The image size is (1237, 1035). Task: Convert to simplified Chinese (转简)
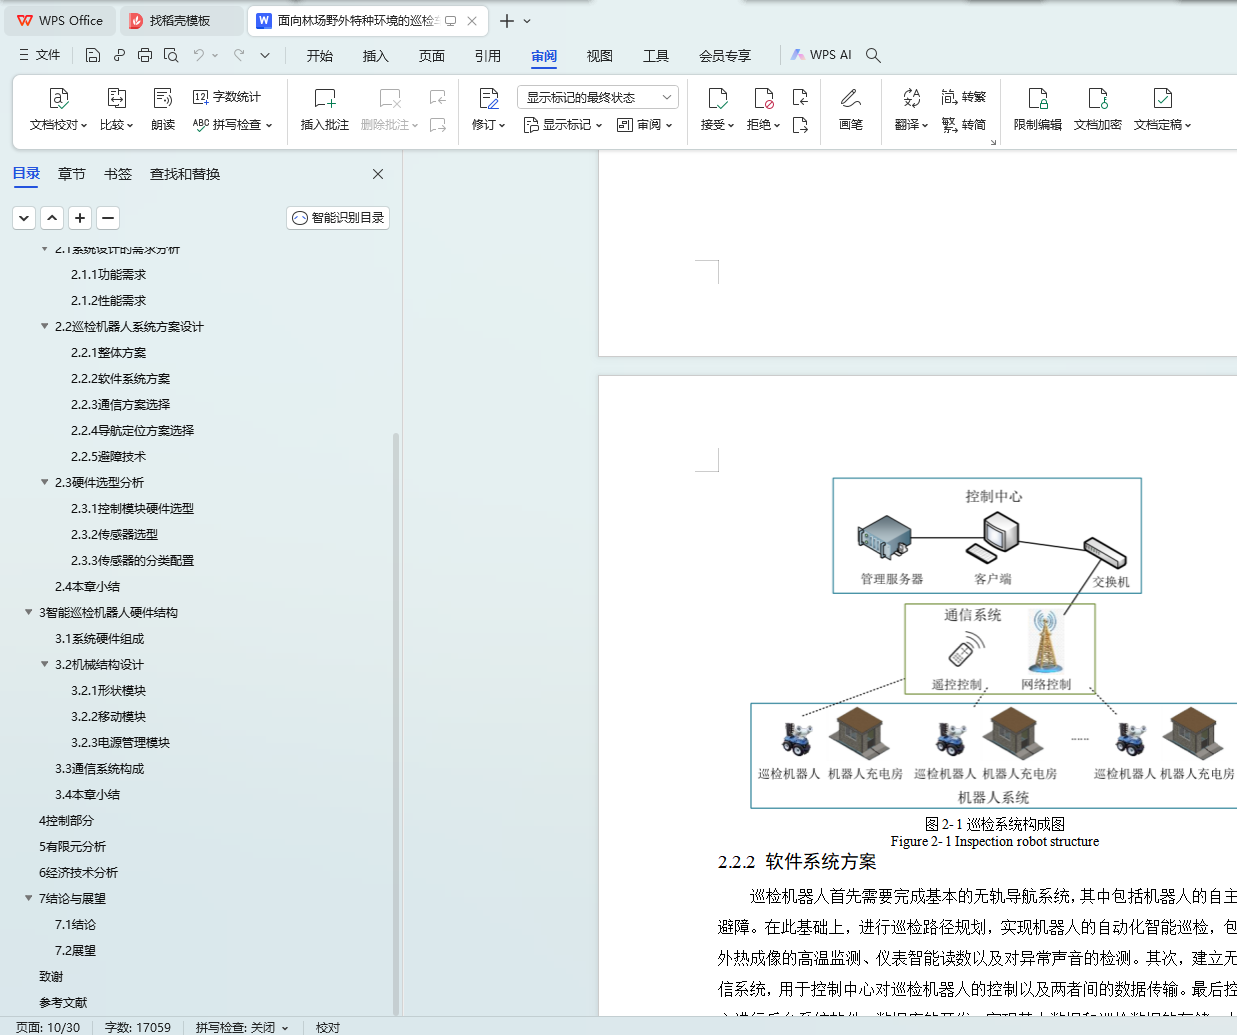pyautogui.click(x=964, y=125)
